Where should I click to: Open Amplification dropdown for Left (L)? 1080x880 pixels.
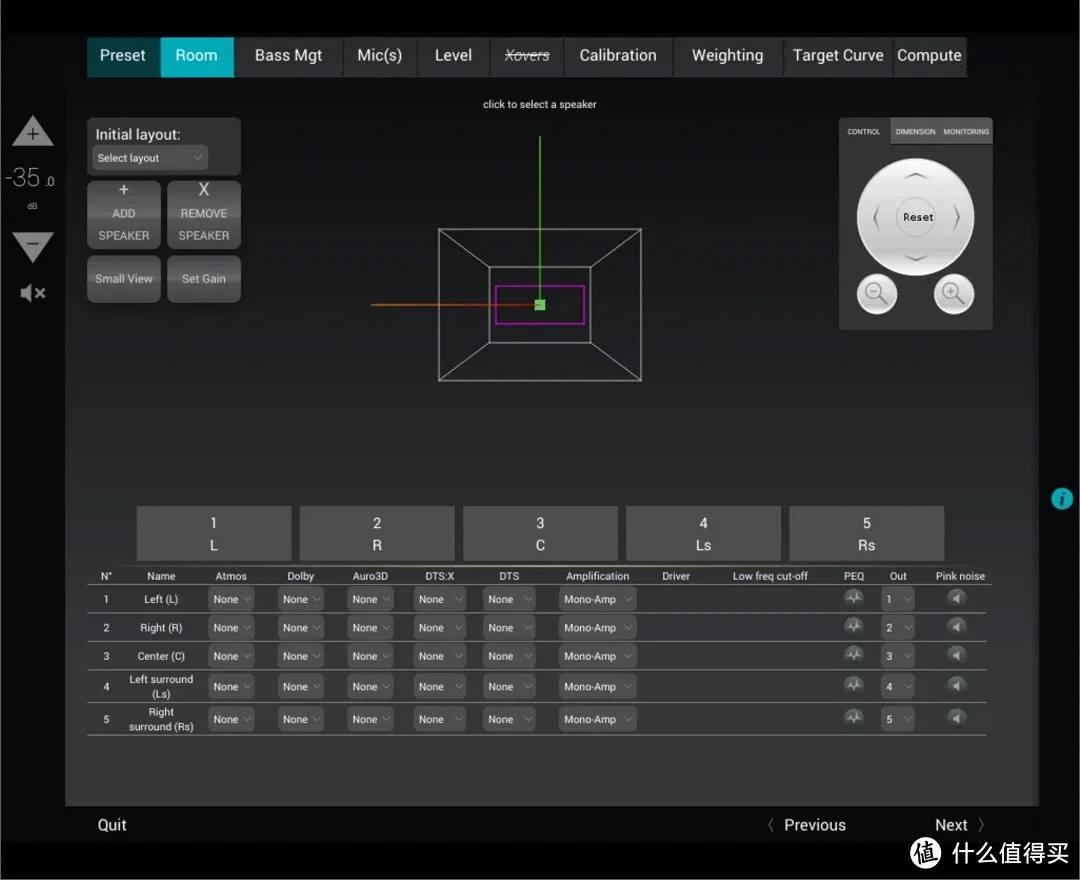pyautogui.click(x=597, y=599)
